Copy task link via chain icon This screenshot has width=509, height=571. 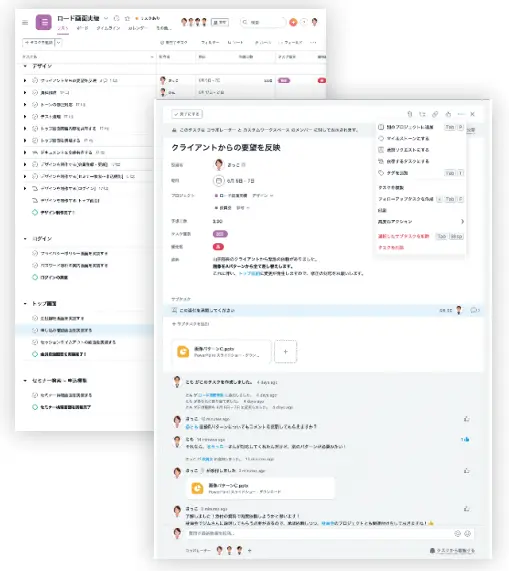(435, 114)
